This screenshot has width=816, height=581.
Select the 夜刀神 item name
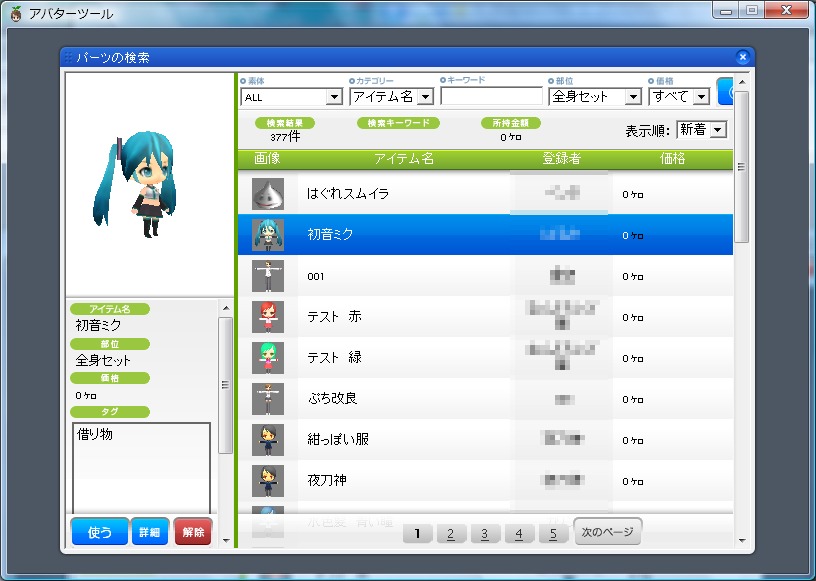(327, 480)
